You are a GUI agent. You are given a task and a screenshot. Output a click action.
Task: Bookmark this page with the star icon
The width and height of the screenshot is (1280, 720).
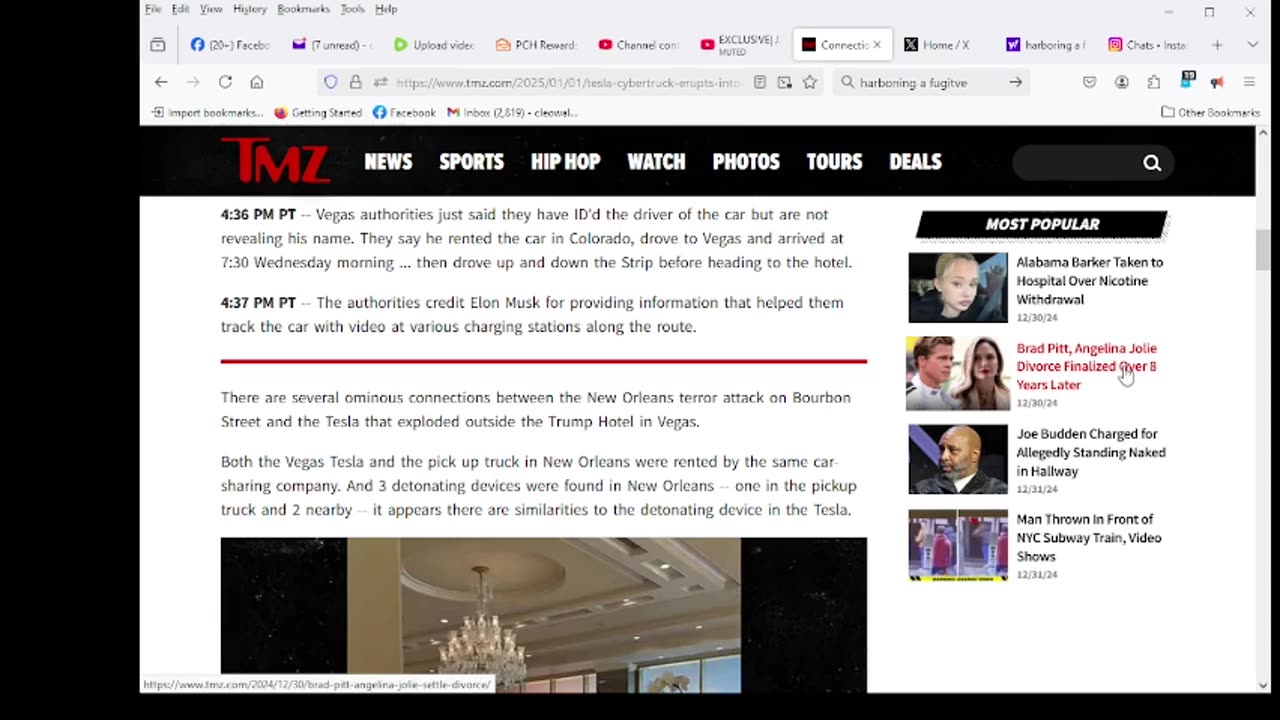tap(810, 82)
